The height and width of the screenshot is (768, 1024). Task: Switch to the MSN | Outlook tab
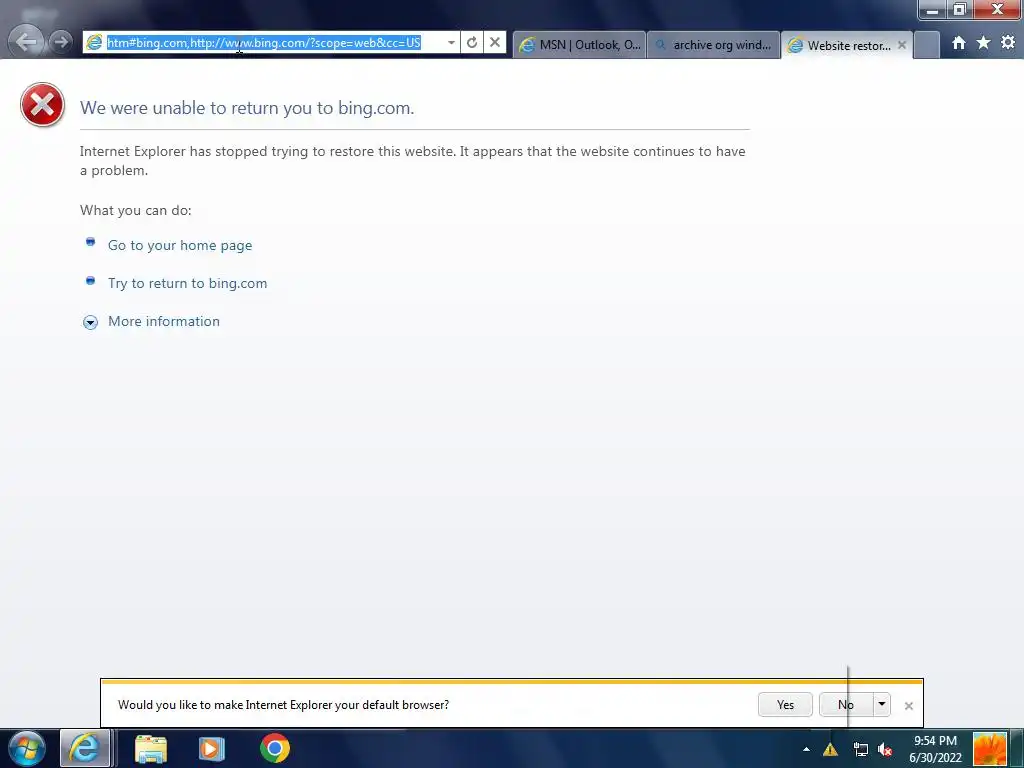point(579,45)
